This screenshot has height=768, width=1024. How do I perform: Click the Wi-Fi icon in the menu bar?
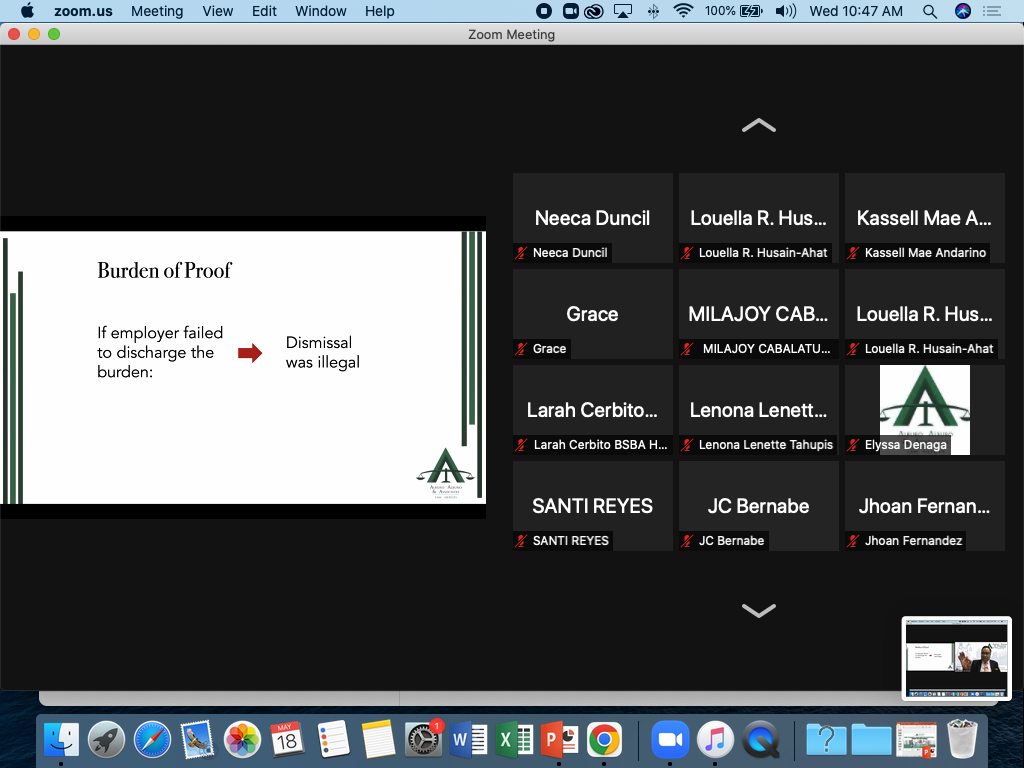coord(686,11)
